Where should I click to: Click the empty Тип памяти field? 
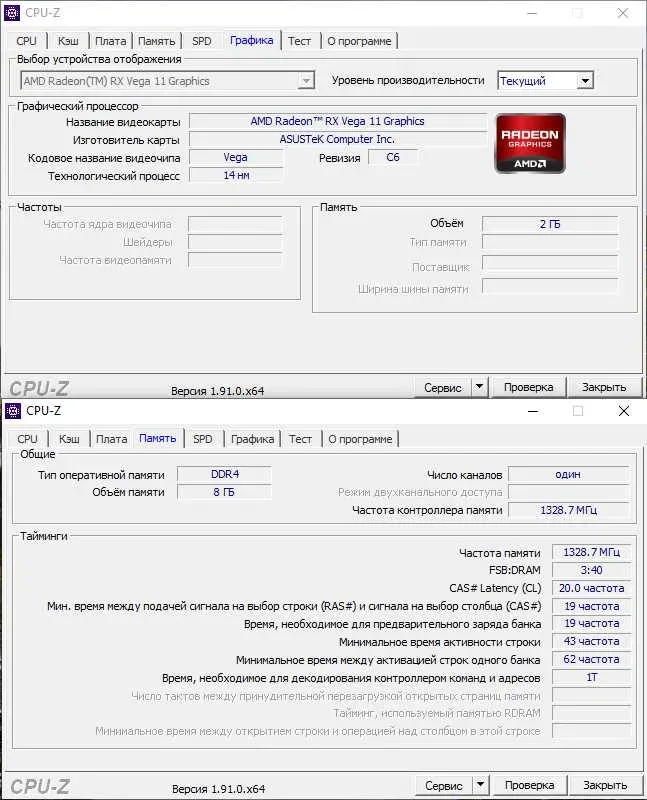(x=550, y=242)
